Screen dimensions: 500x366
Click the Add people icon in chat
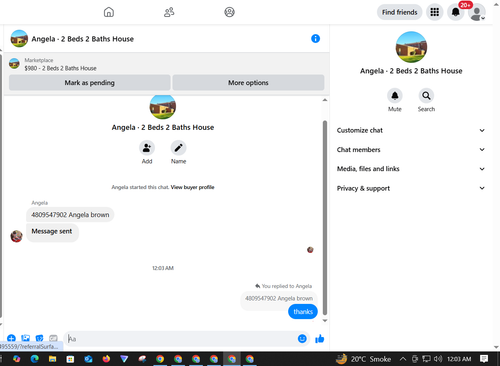[147, 148]
